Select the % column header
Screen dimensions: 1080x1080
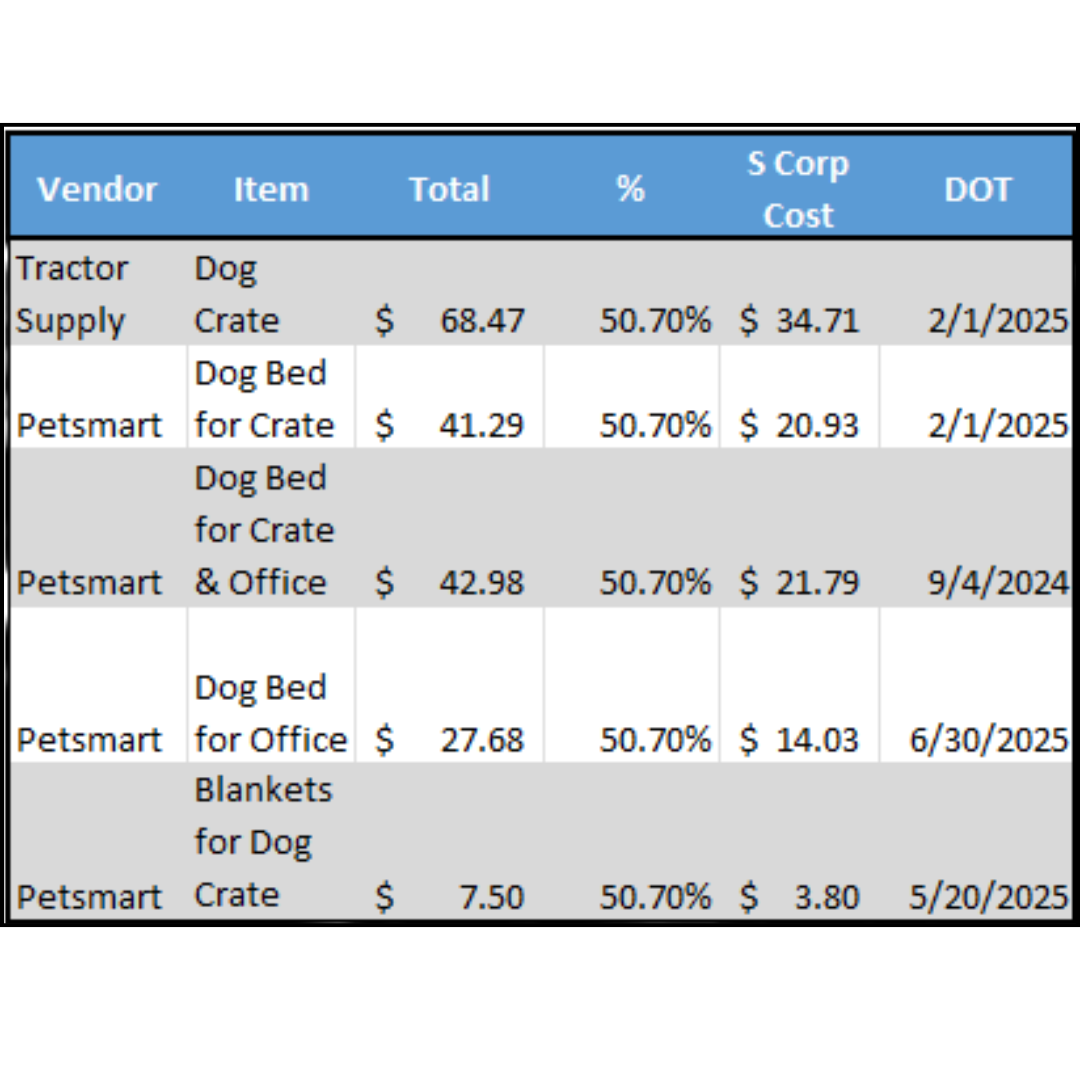[x=631, y=190]
